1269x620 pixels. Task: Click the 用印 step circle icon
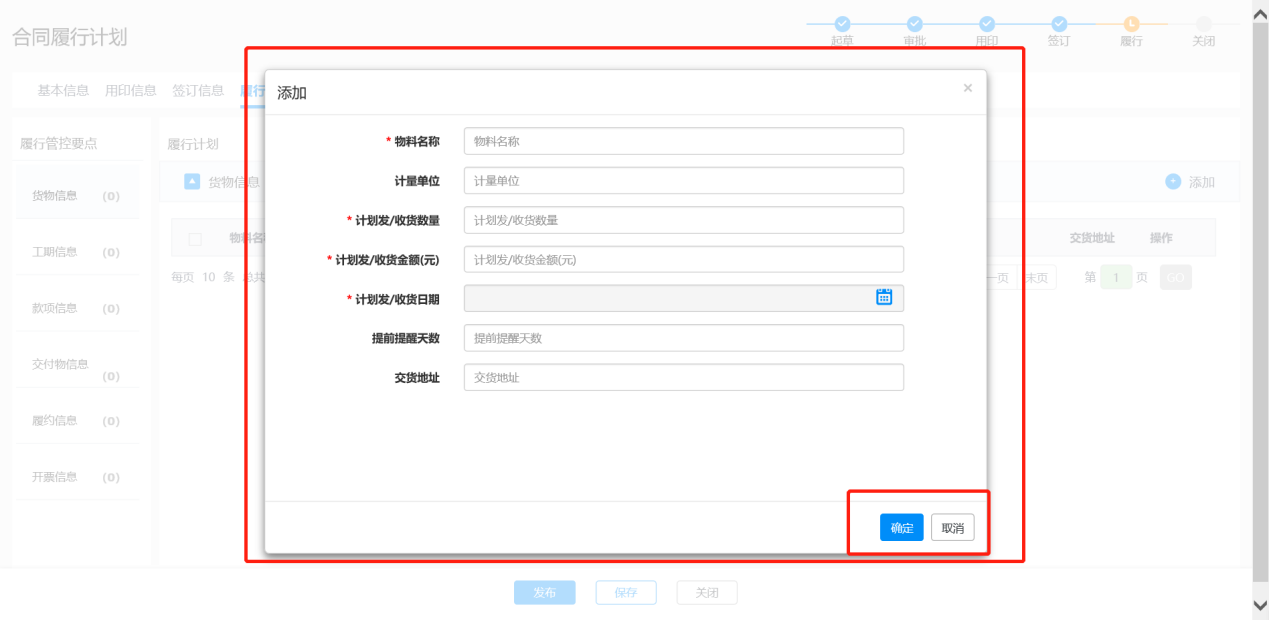click(987, 24)
